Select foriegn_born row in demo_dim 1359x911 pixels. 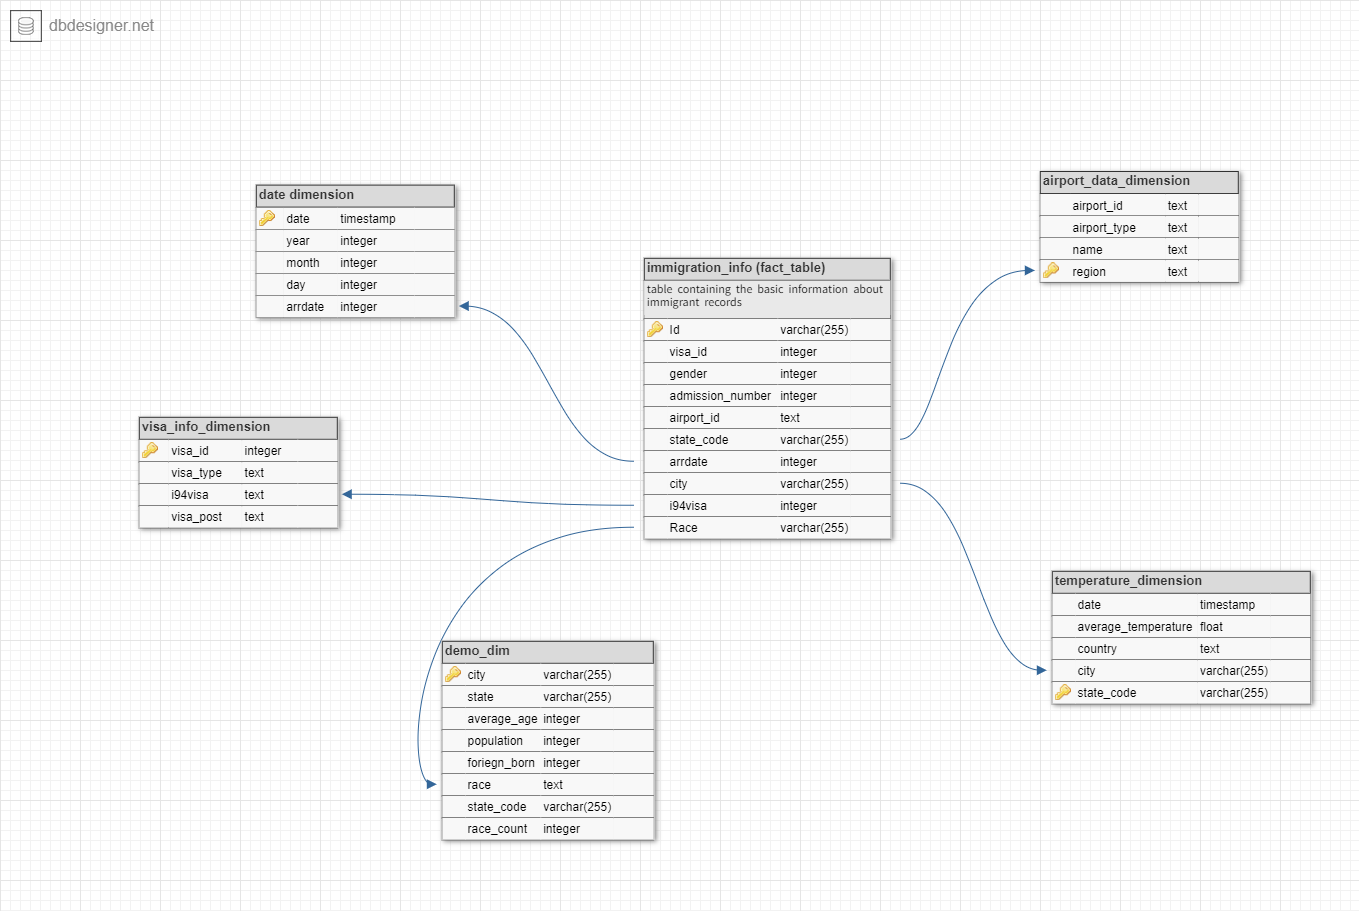click(547, 763)
